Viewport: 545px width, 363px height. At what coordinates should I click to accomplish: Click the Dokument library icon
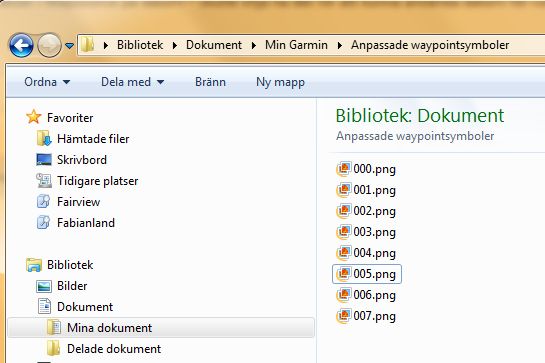tap(44, 306)
